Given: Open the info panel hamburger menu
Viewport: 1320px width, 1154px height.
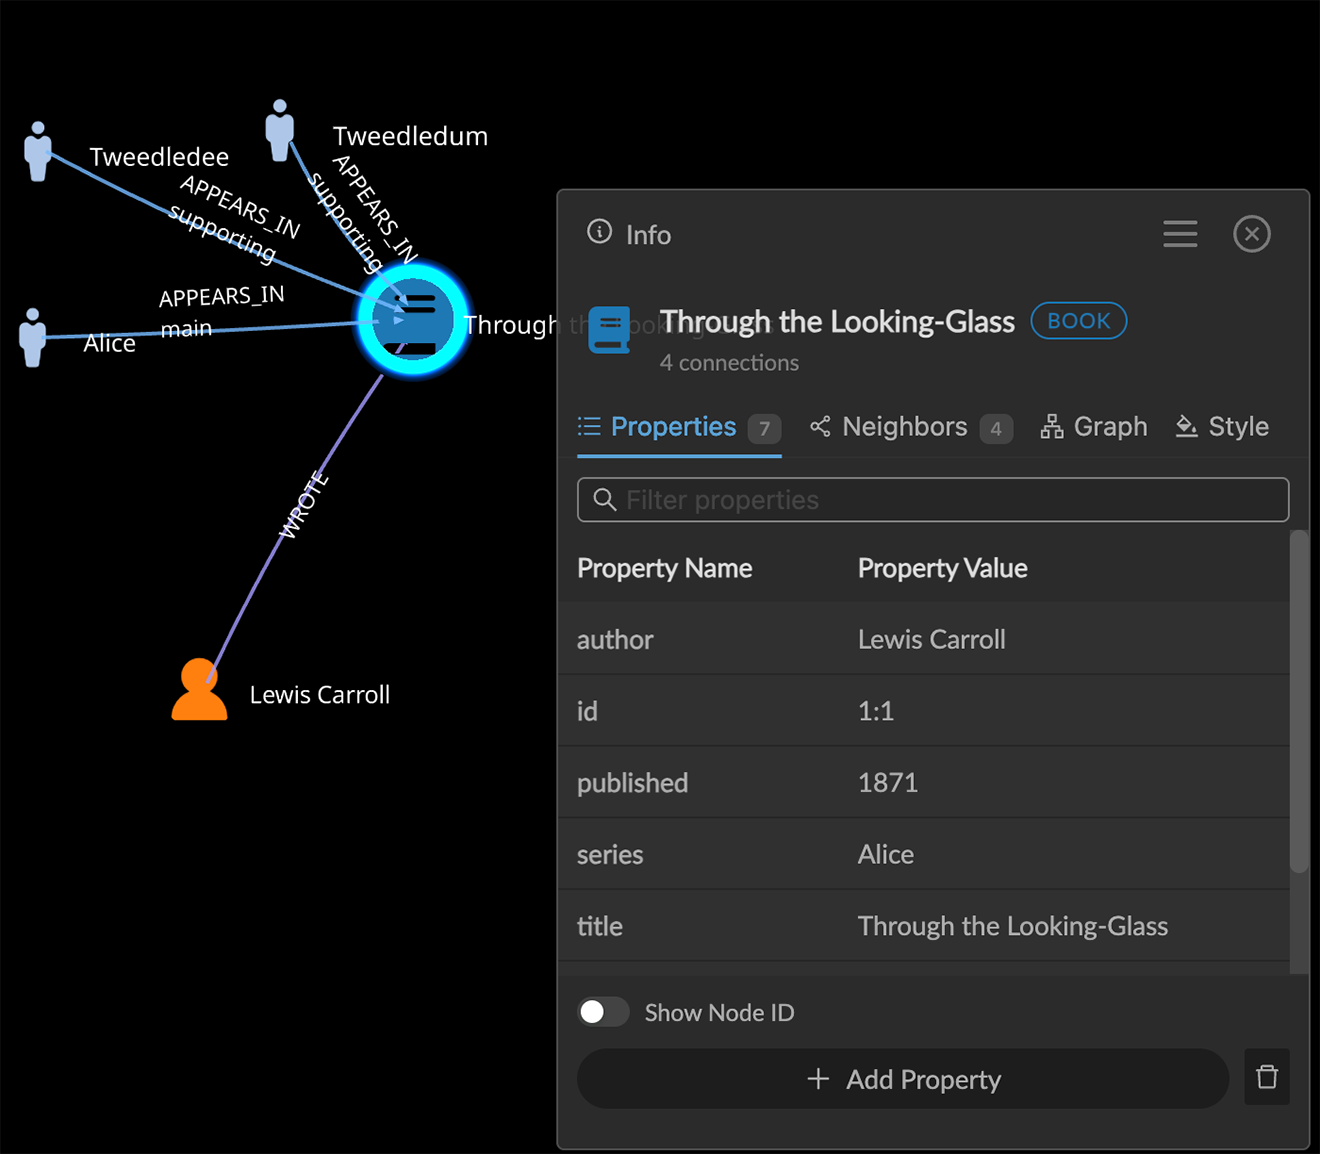Looking at the screenshot, I should 1180,234.
